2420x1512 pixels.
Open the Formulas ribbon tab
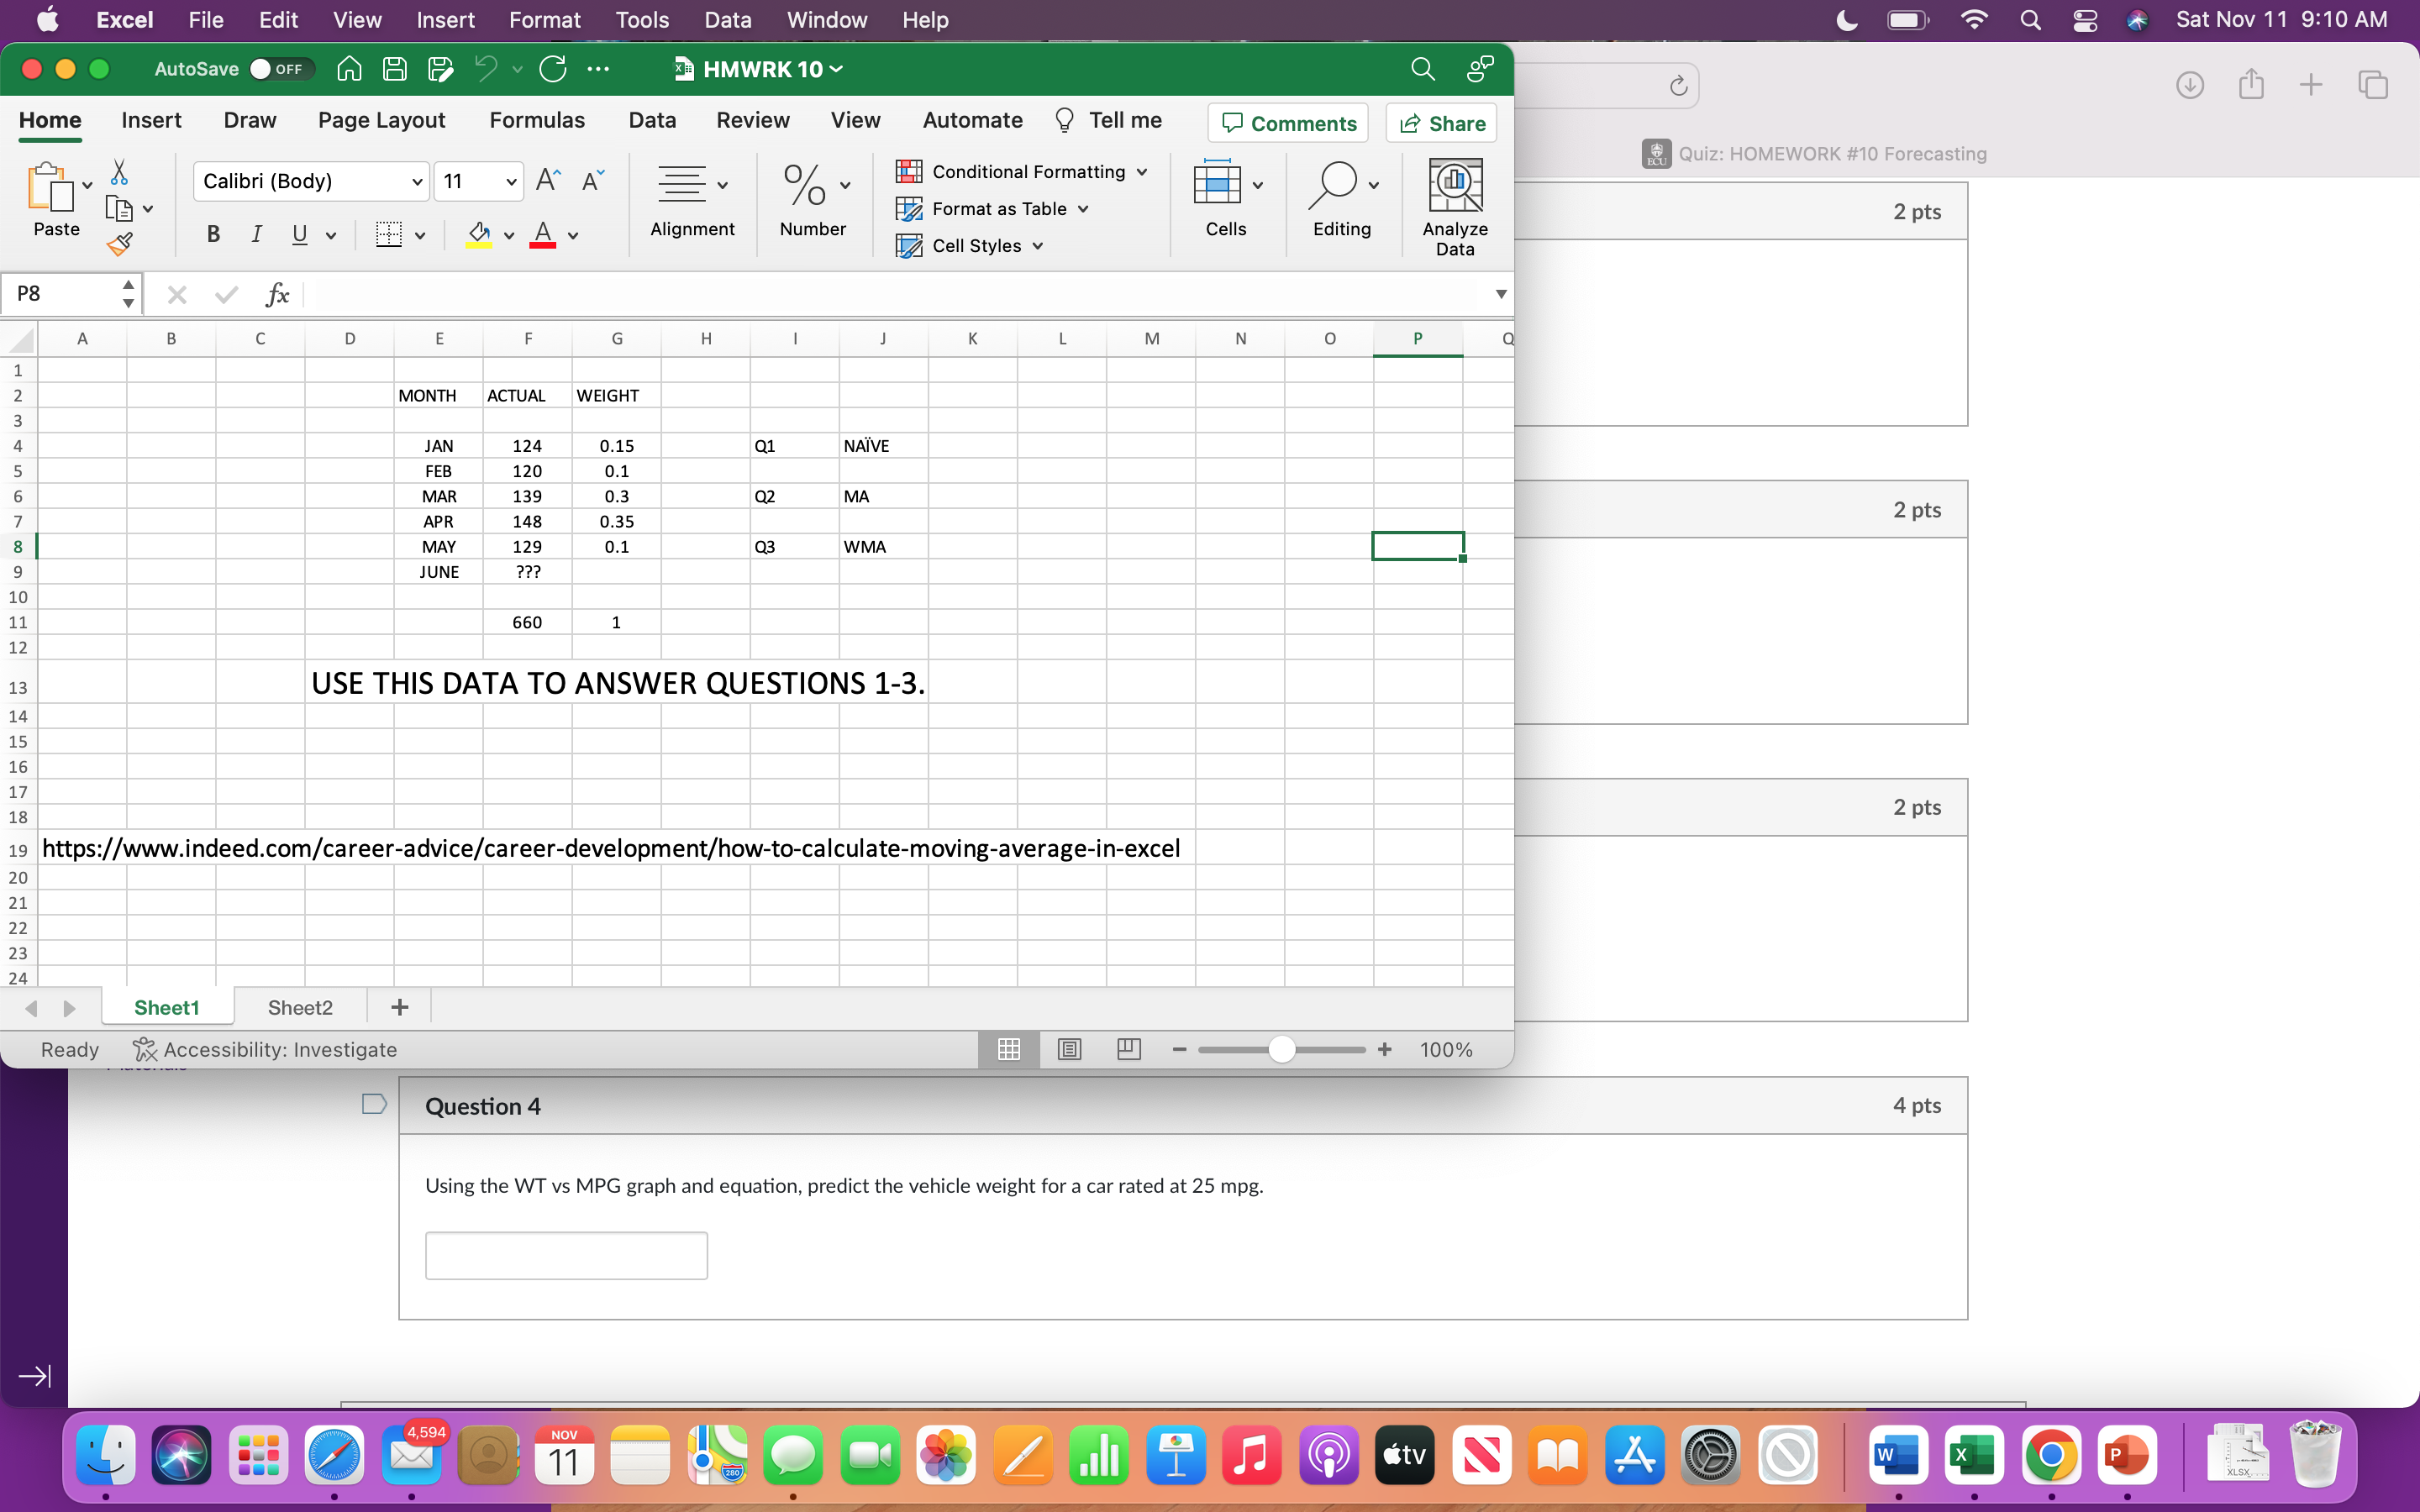point(537,120)
